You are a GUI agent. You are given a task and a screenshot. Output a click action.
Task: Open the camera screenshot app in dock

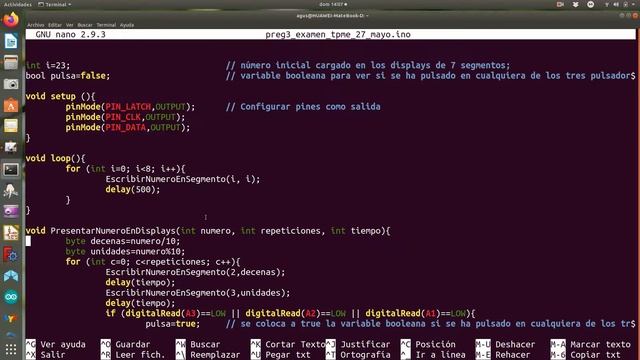pyautogui.click(x=11, y=84)
